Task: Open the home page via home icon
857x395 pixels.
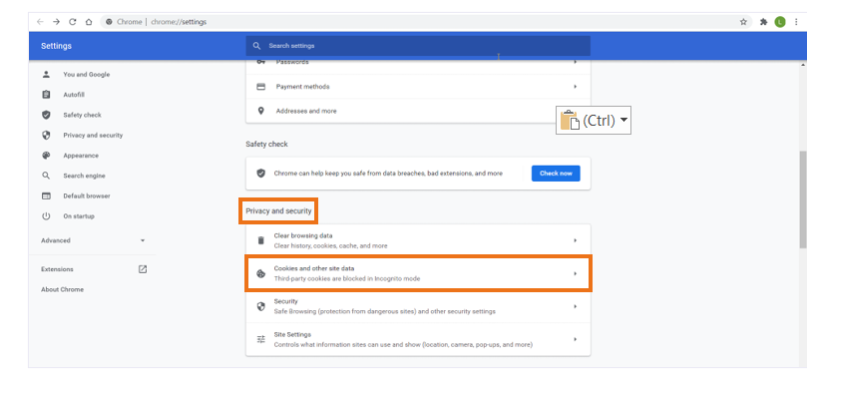Action: pyautogui.click(x=89, y=22)
